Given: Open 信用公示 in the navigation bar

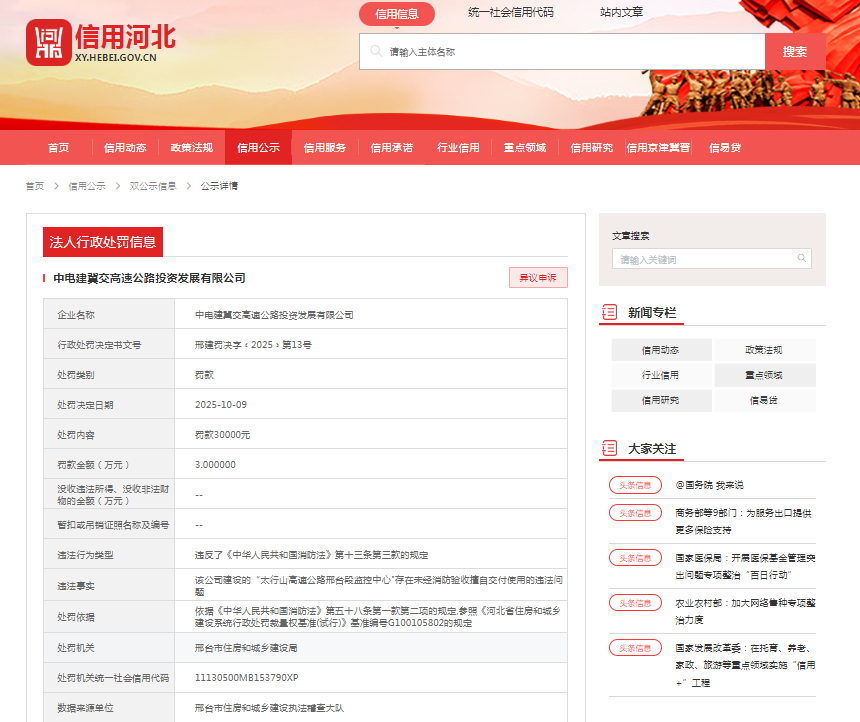Looking at the screenshot, I should [x=258, y=148].
